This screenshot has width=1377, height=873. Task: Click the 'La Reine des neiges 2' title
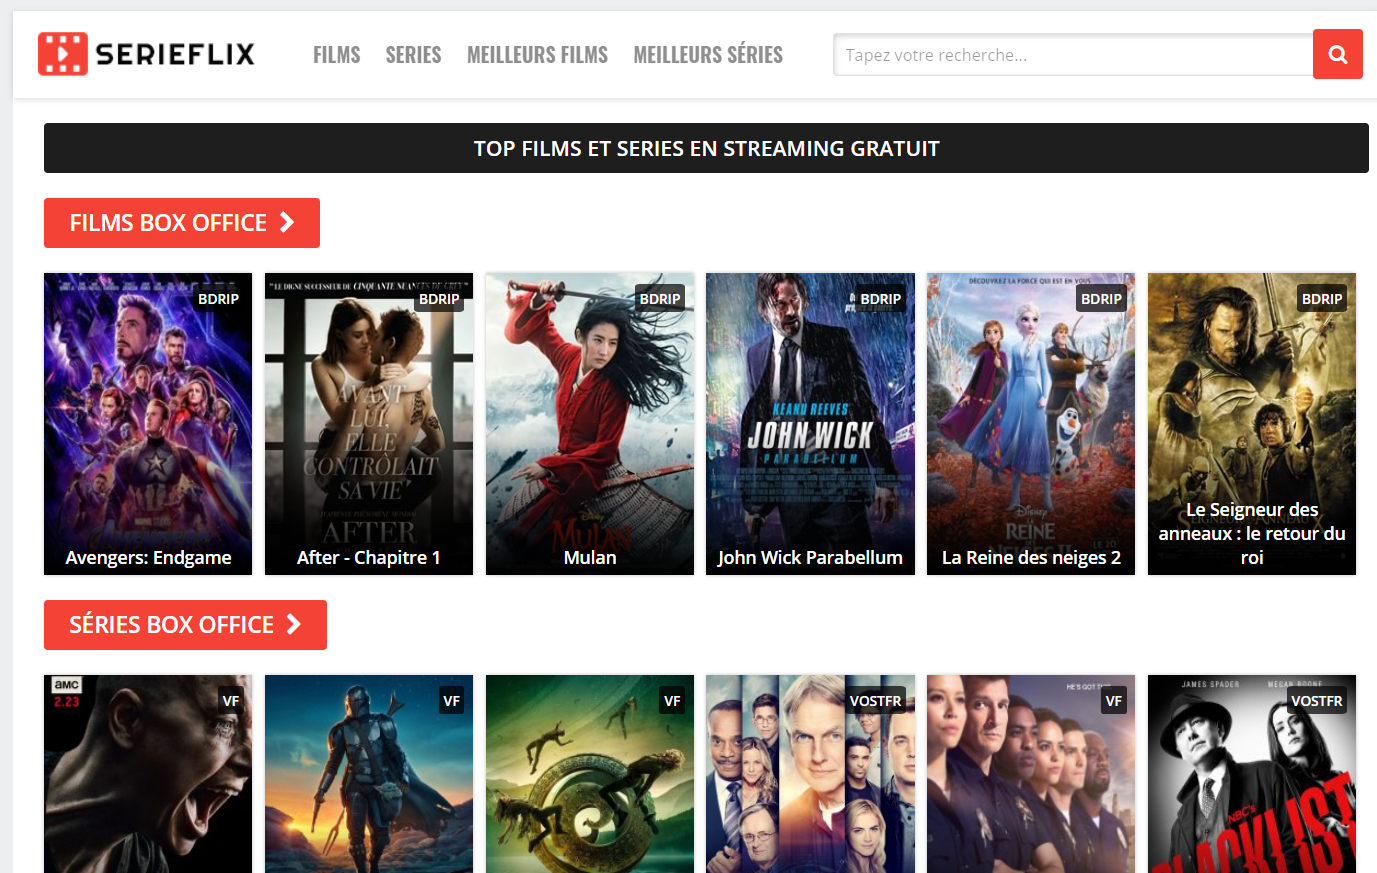coord(1031,558)
